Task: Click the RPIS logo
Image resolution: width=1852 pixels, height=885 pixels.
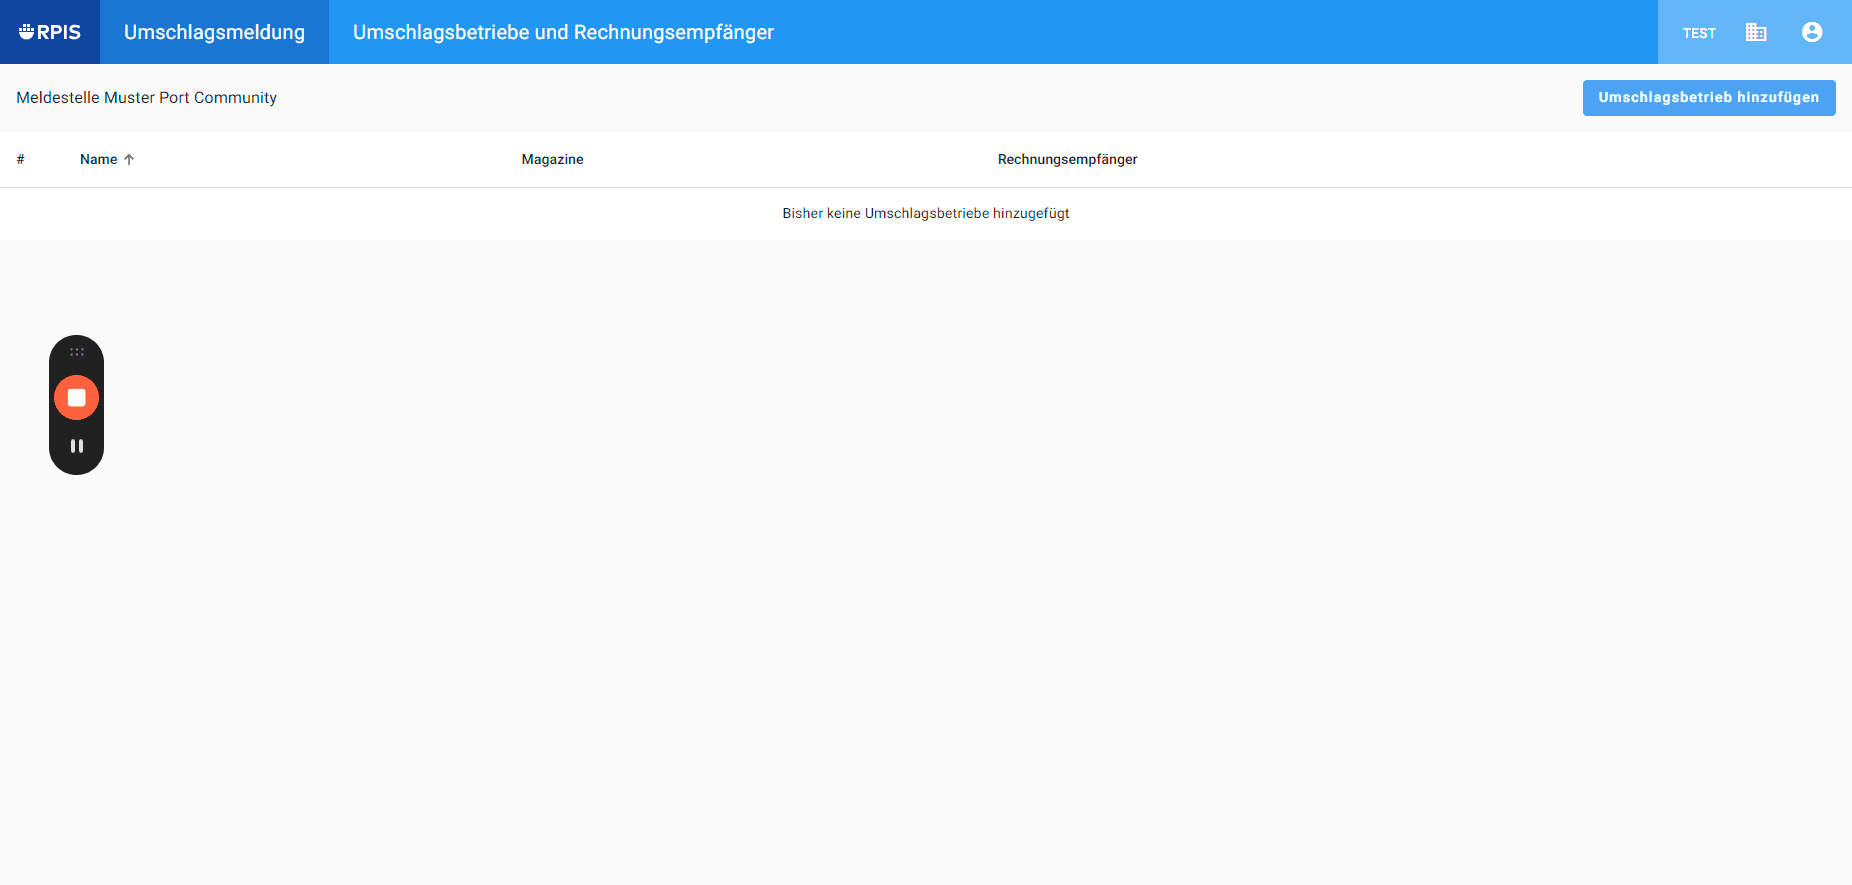Action: [50, 32]
